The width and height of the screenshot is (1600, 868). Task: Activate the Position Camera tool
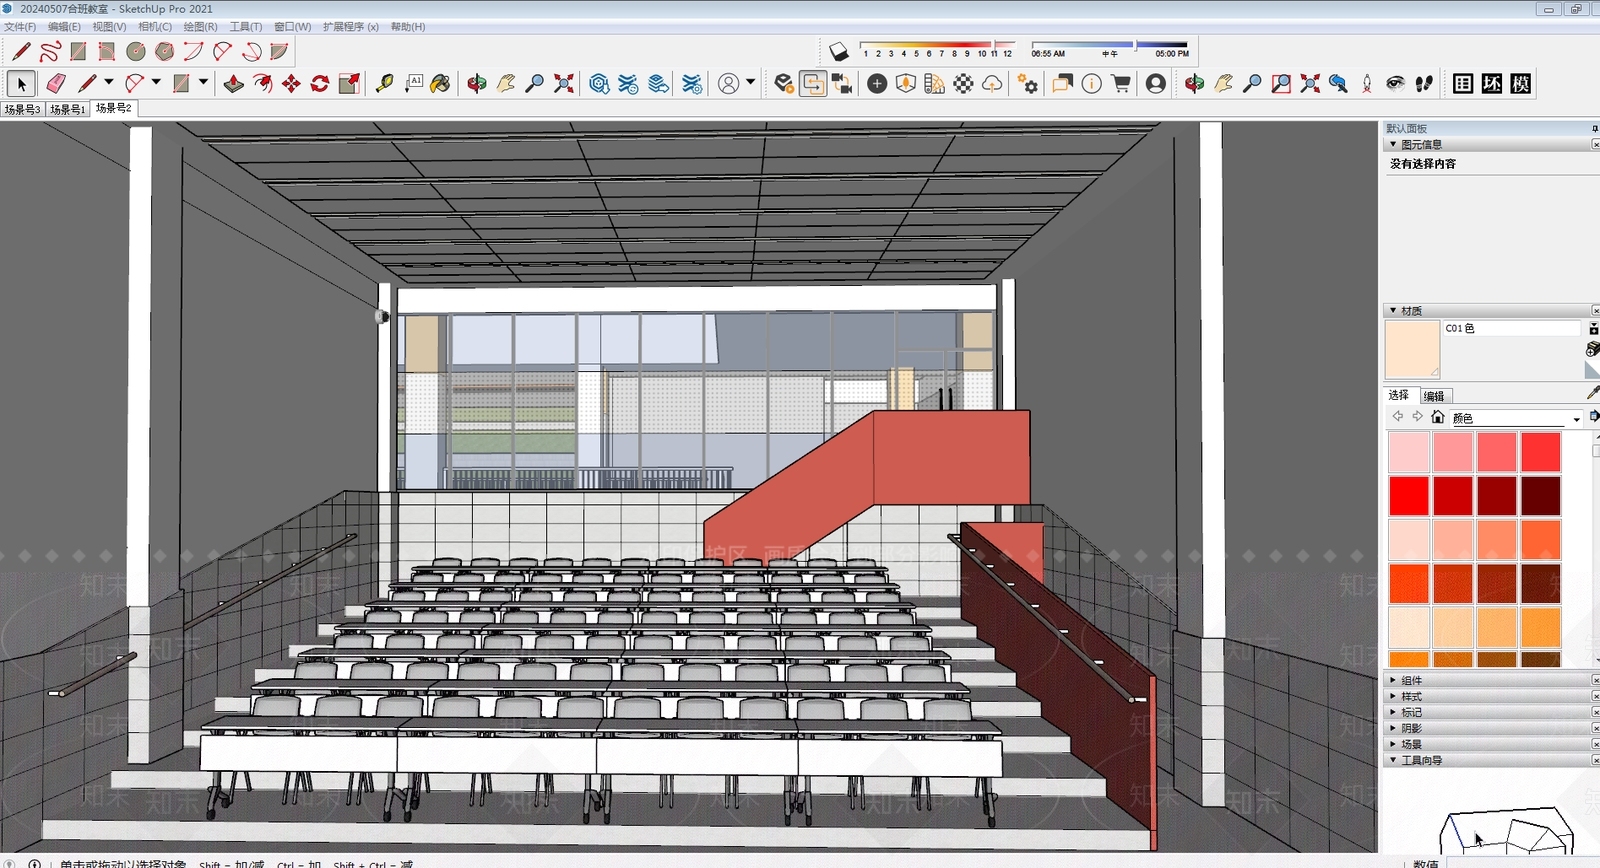click(x=1367, y=84)
